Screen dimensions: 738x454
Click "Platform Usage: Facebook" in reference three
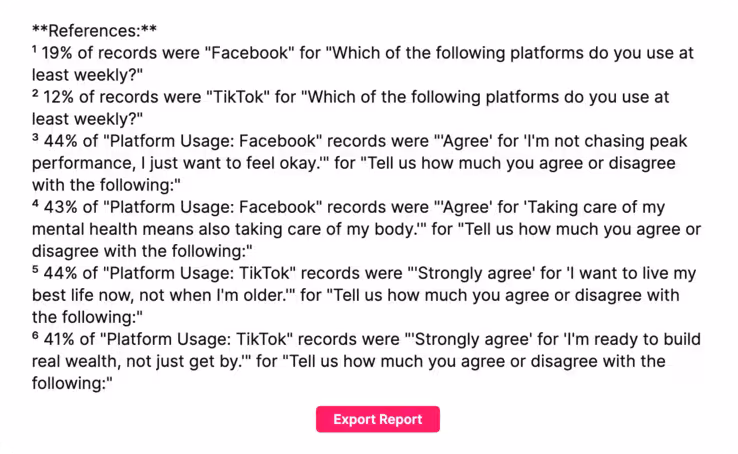coord(213,142)
